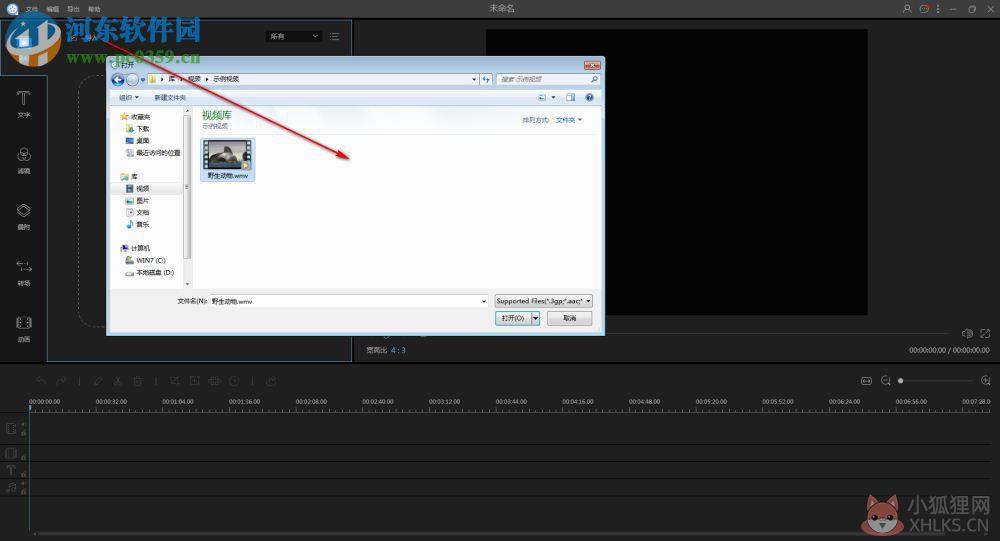Open the 动画 animation panel

24,329
